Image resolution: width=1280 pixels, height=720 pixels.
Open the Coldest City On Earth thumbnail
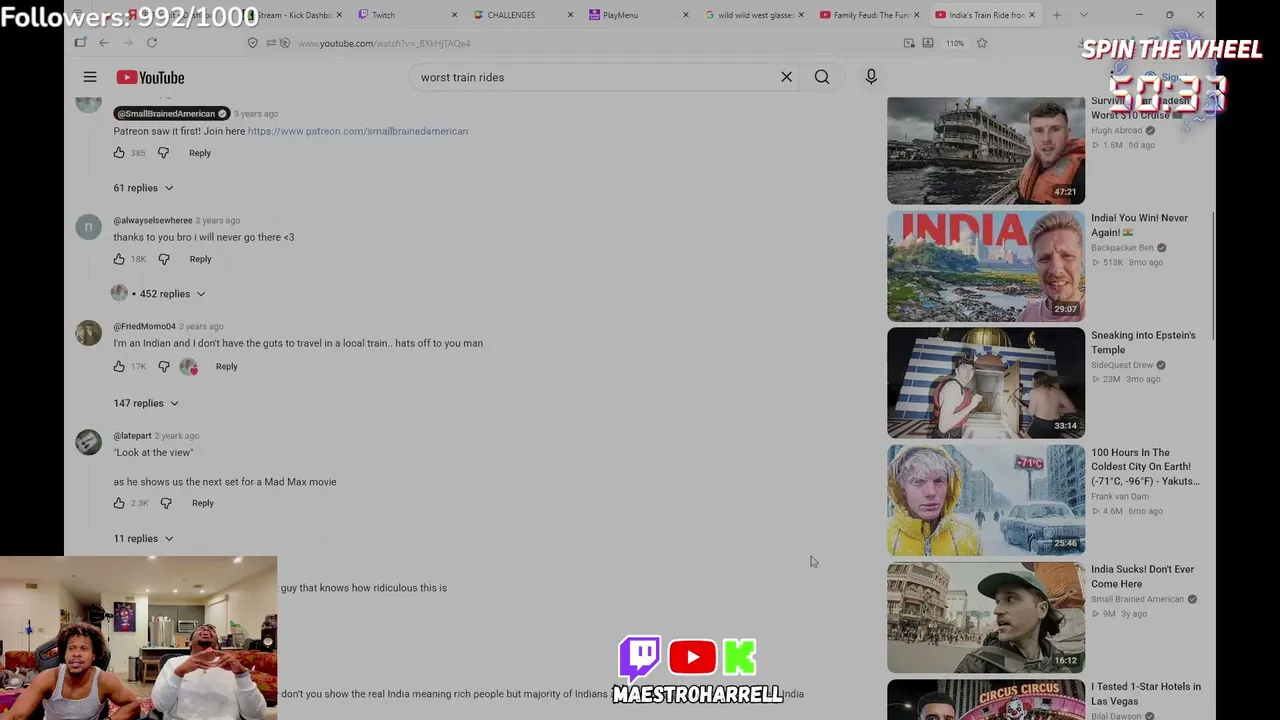(986, 500)
